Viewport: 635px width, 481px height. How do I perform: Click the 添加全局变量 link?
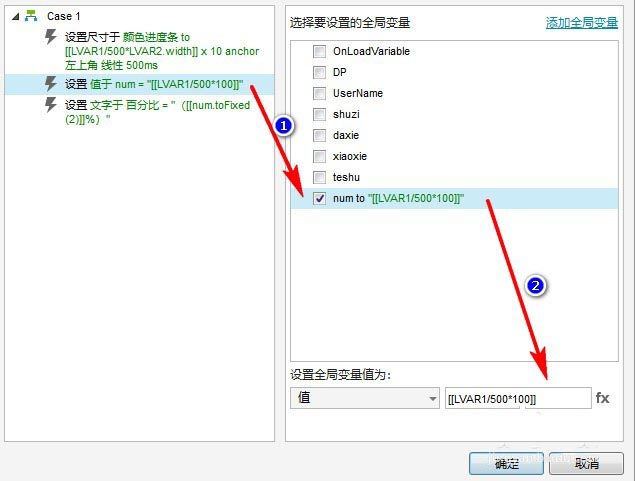coord(582,23)
